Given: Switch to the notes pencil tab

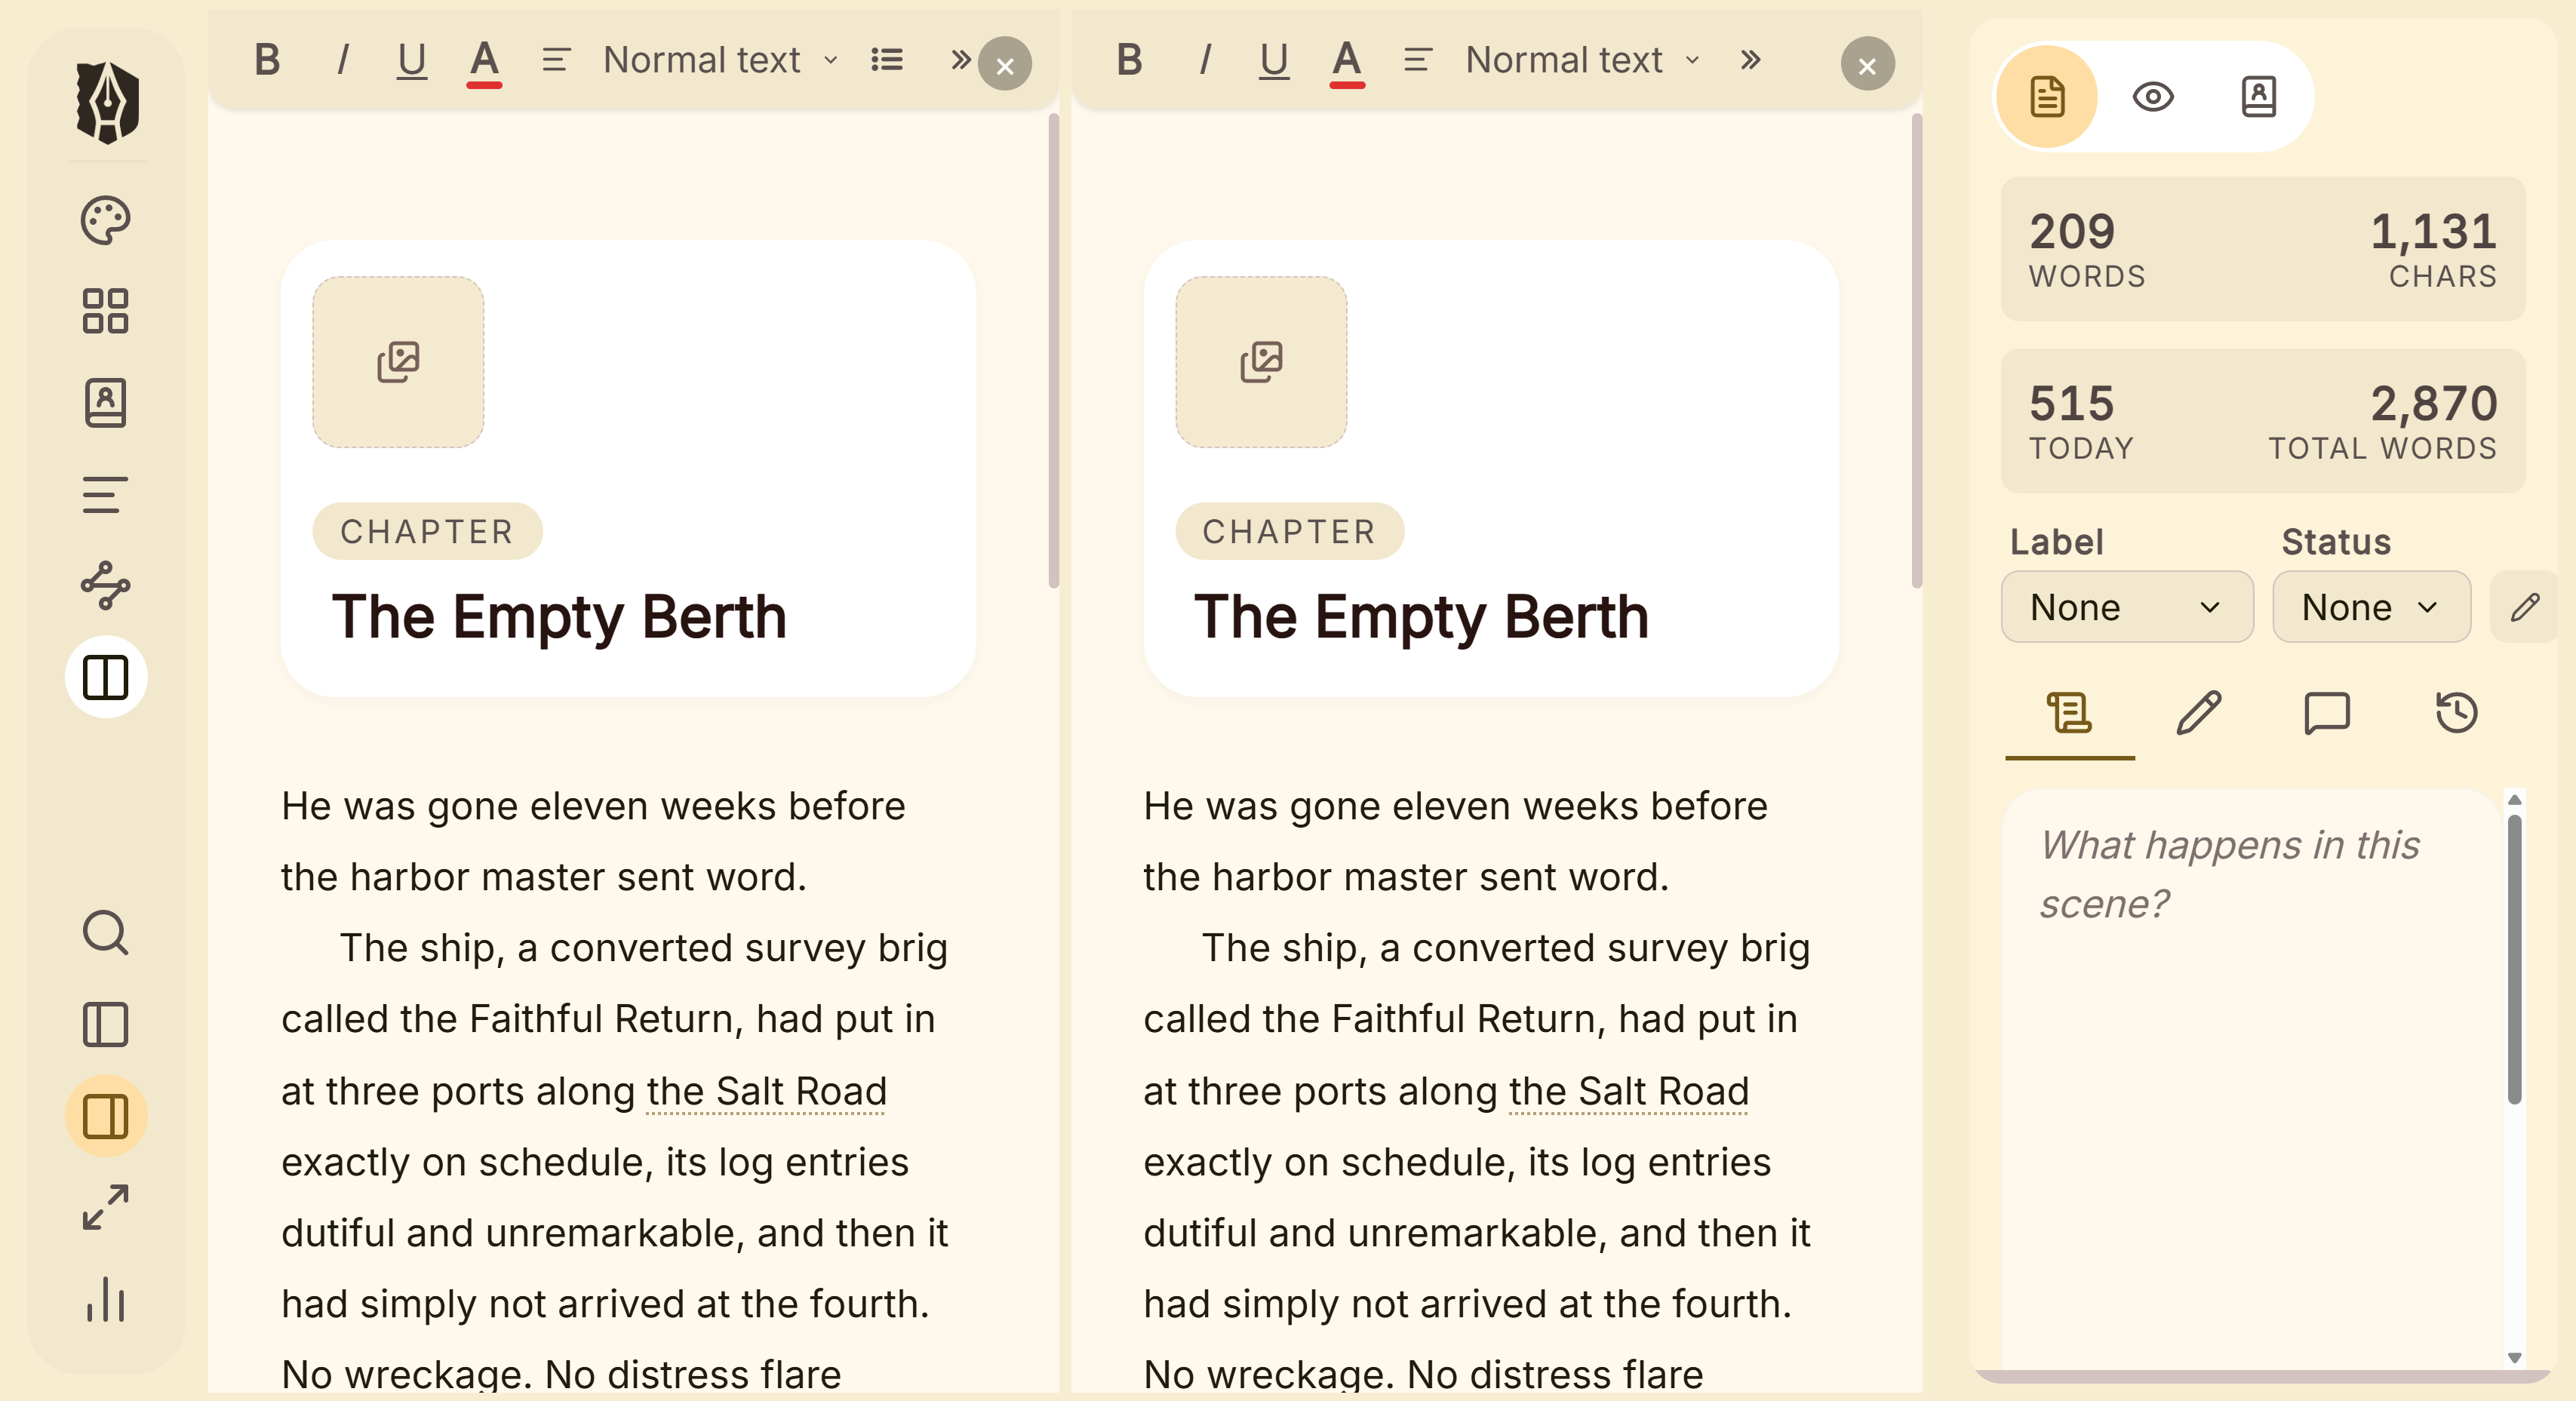Looking at the screenshot, I should 2198,714.
